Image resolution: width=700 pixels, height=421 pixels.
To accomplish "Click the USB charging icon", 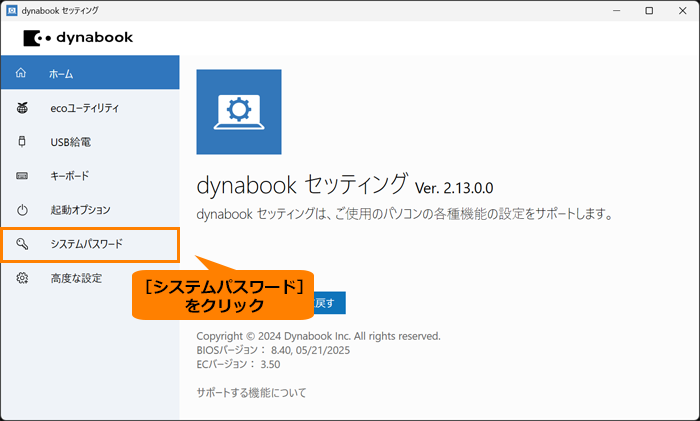I will pos(21,142).
